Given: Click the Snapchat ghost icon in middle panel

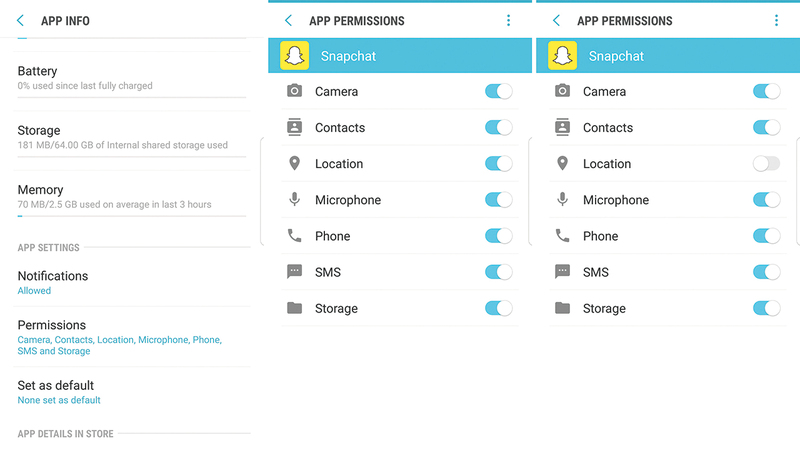Looking at the screenshot, I should pyautogui.click(x=294, y=56).
